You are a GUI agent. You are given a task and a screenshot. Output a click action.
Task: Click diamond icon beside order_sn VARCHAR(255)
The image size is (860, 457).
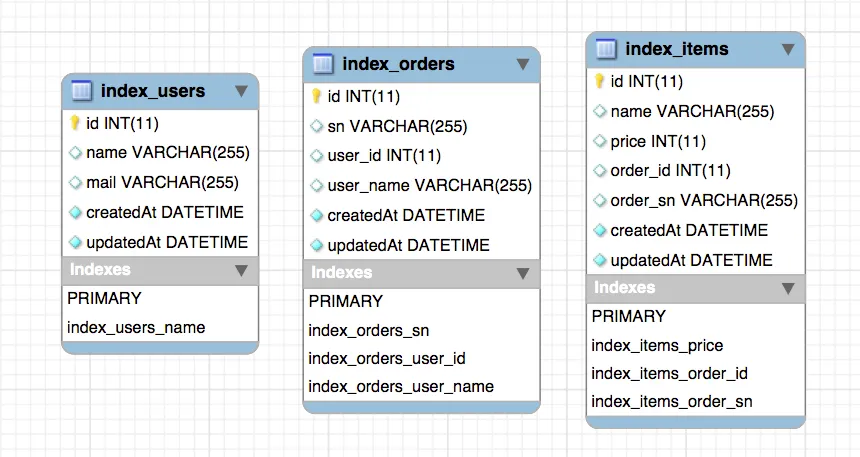(599, 200)
